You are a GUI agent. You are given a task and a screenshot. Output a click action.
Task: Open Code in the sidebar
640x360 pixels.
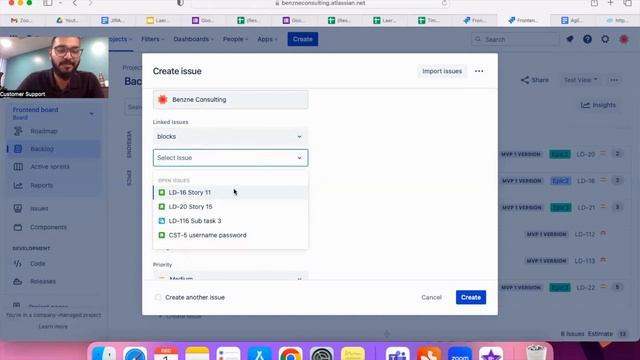53,264
